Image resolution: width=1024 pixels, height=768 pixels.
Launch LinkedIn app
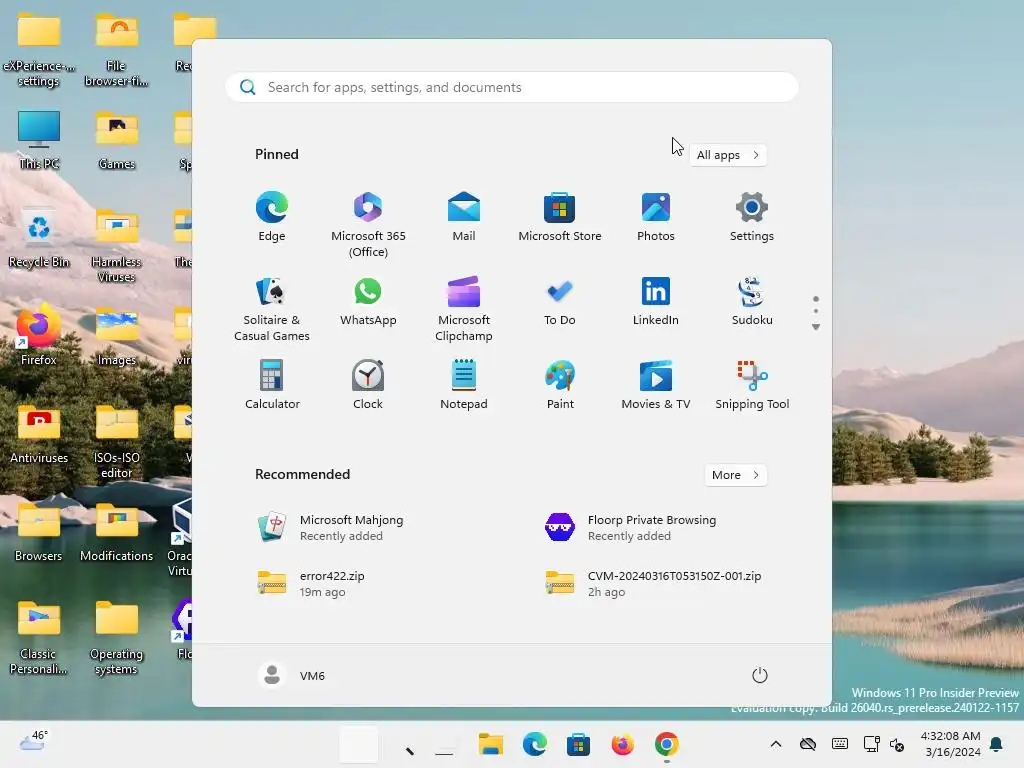point(656,300)
